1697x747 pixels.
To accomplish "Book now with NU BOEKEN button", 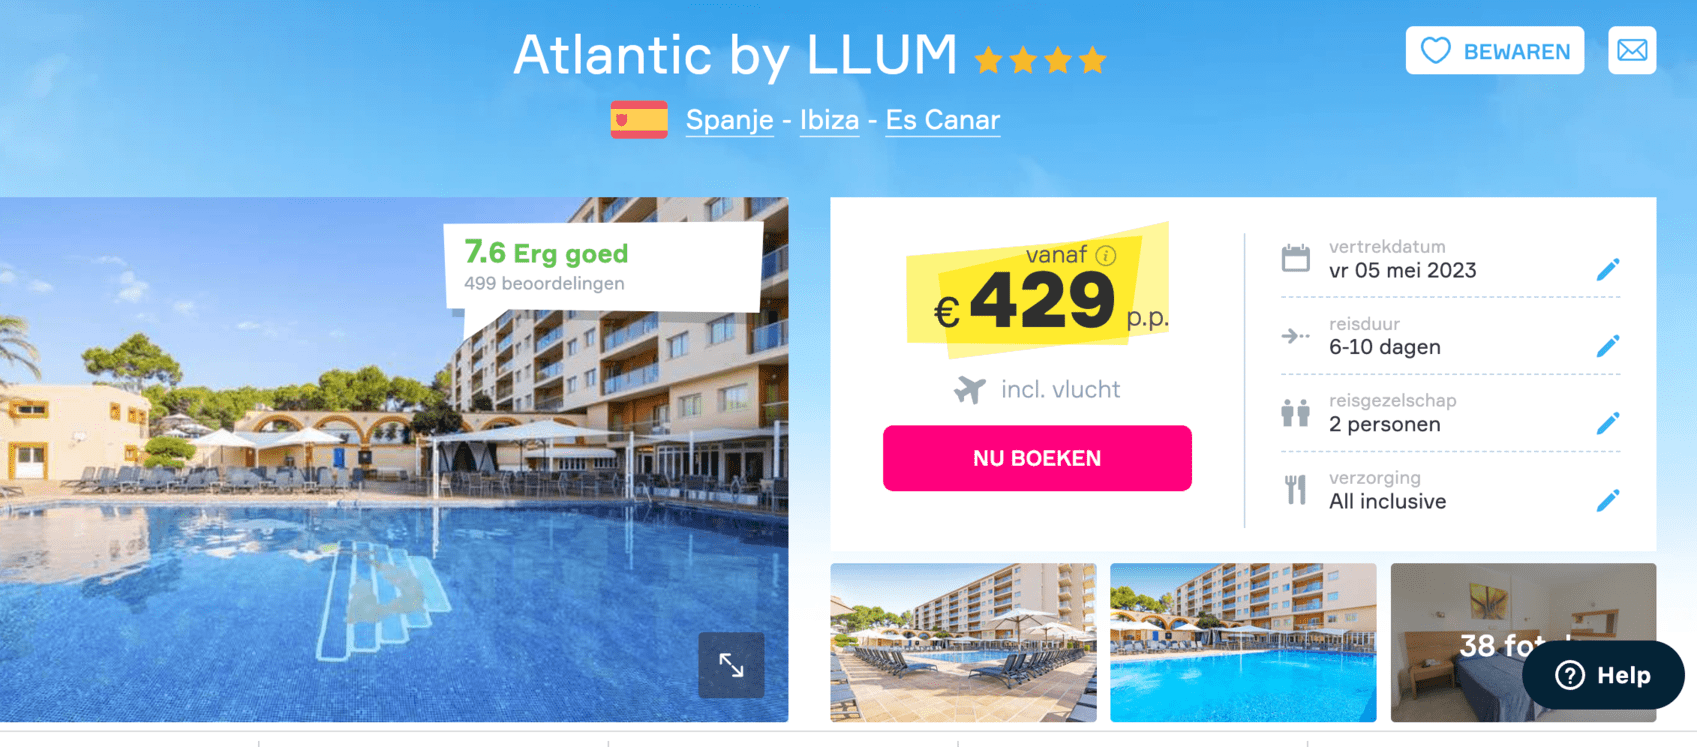I will (1037, 458).
